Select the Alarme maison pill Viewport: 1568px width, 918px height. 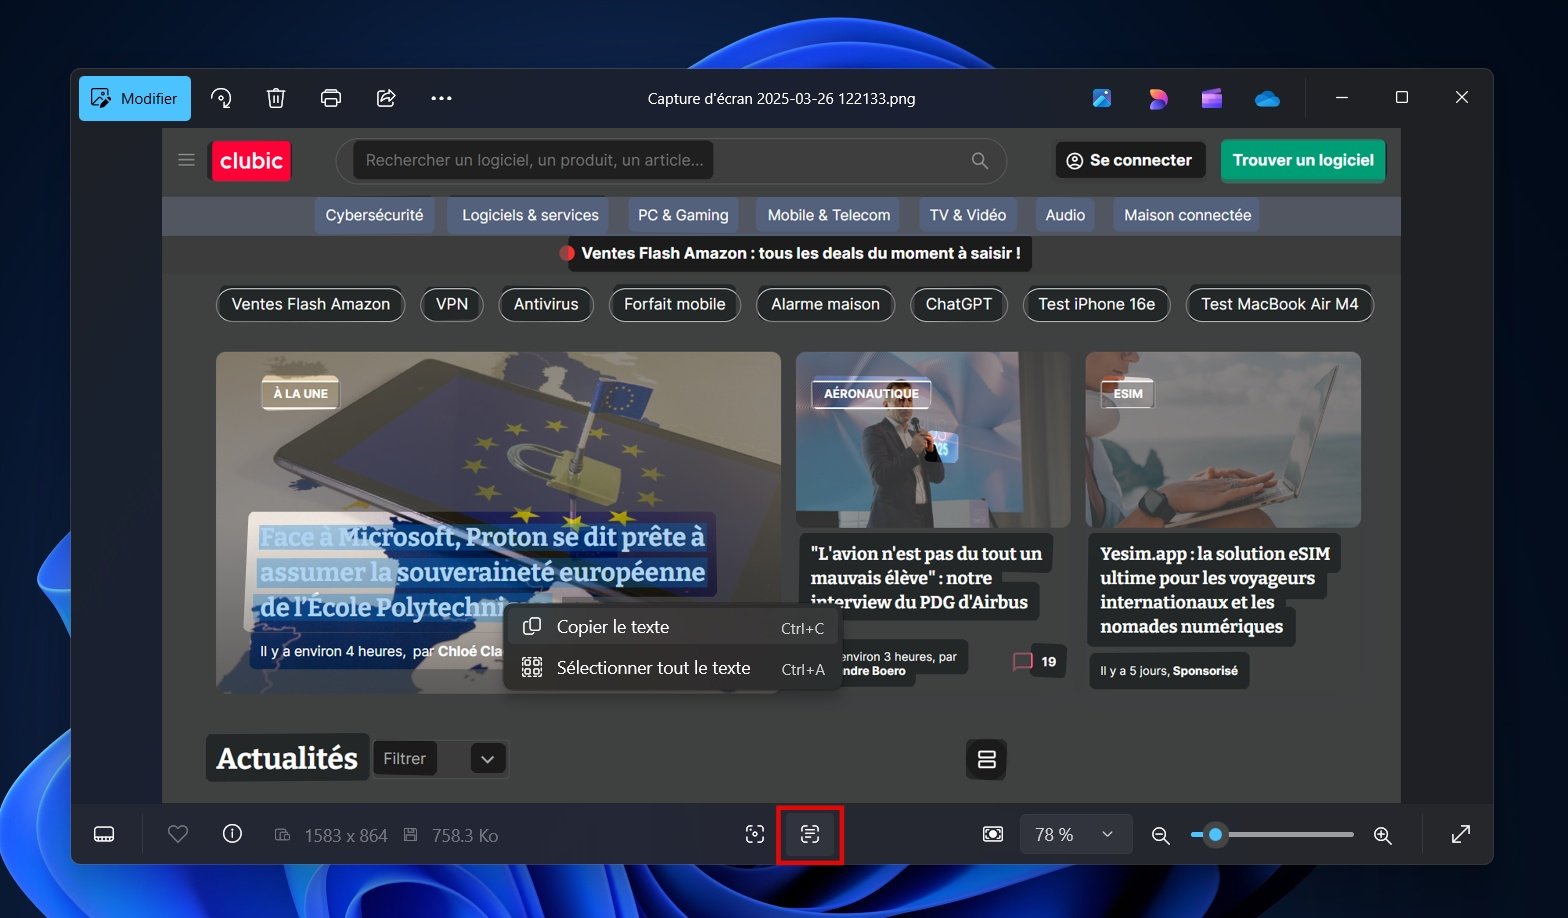click(826, 304)
